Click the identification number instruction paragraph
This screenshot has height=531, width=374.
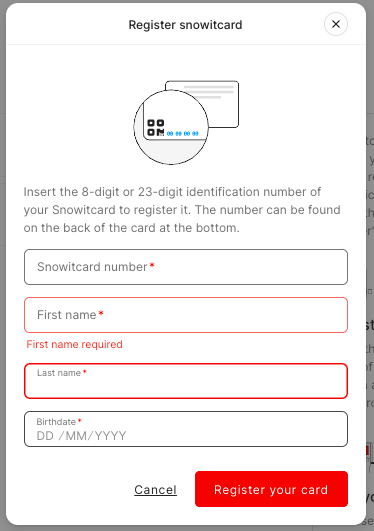tap(182, 210)
